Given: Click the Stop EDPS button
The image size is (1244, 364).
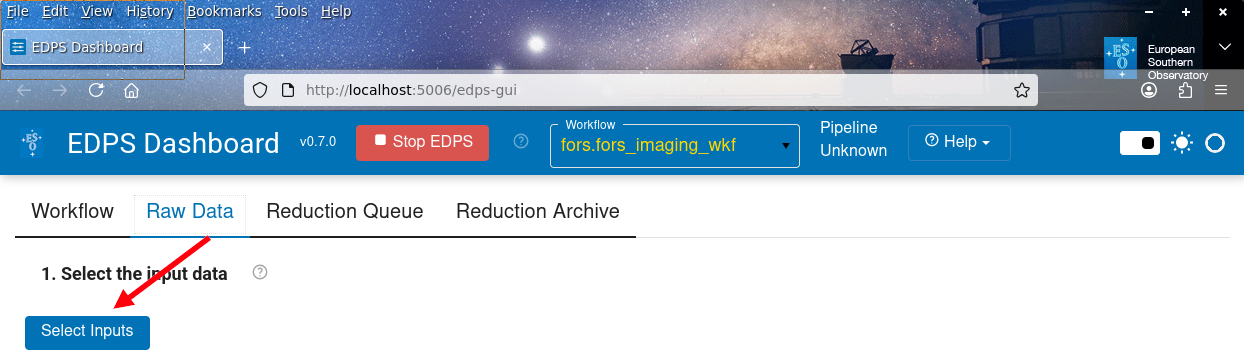Looking at the screenshot, I should [423, 142].
